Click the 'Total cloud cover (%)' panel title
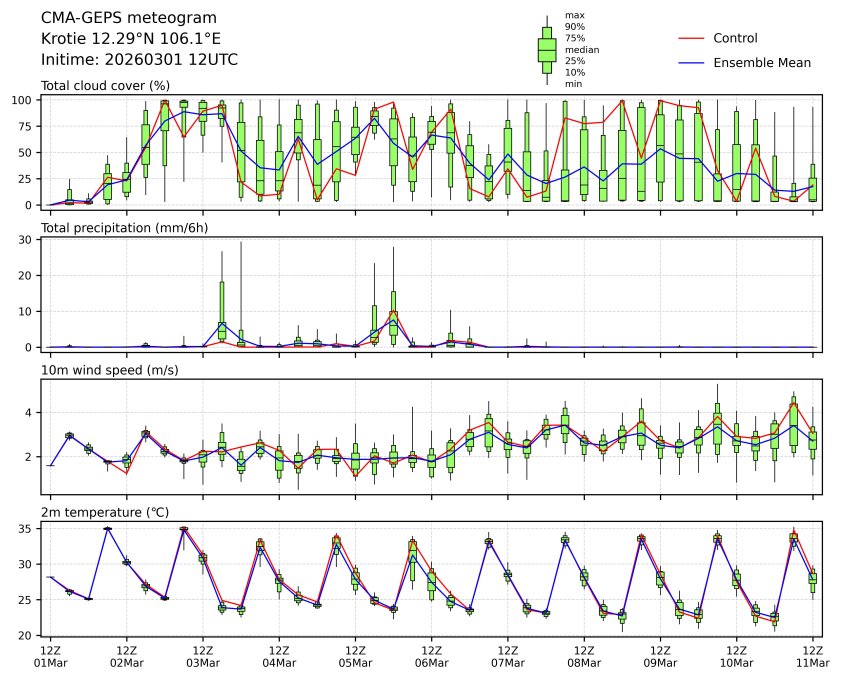Screen dimensions: 841x680 coord(105,86)
